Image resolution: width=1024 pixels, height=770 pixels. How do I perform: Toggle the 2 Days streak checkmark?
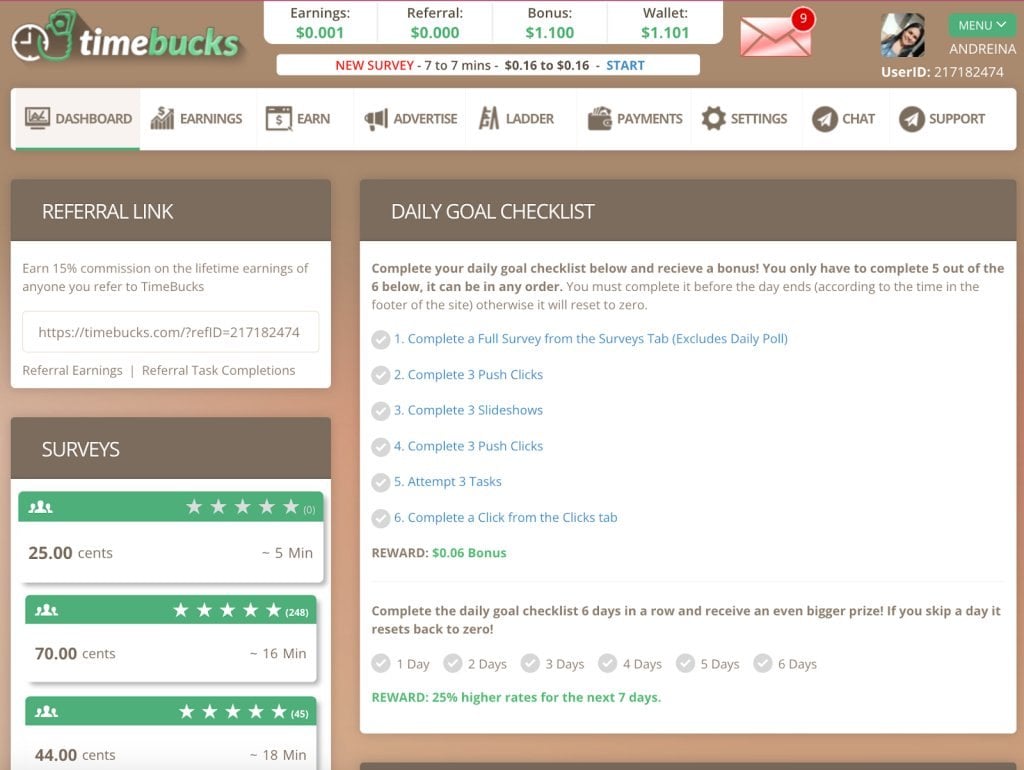pos(453,663)
